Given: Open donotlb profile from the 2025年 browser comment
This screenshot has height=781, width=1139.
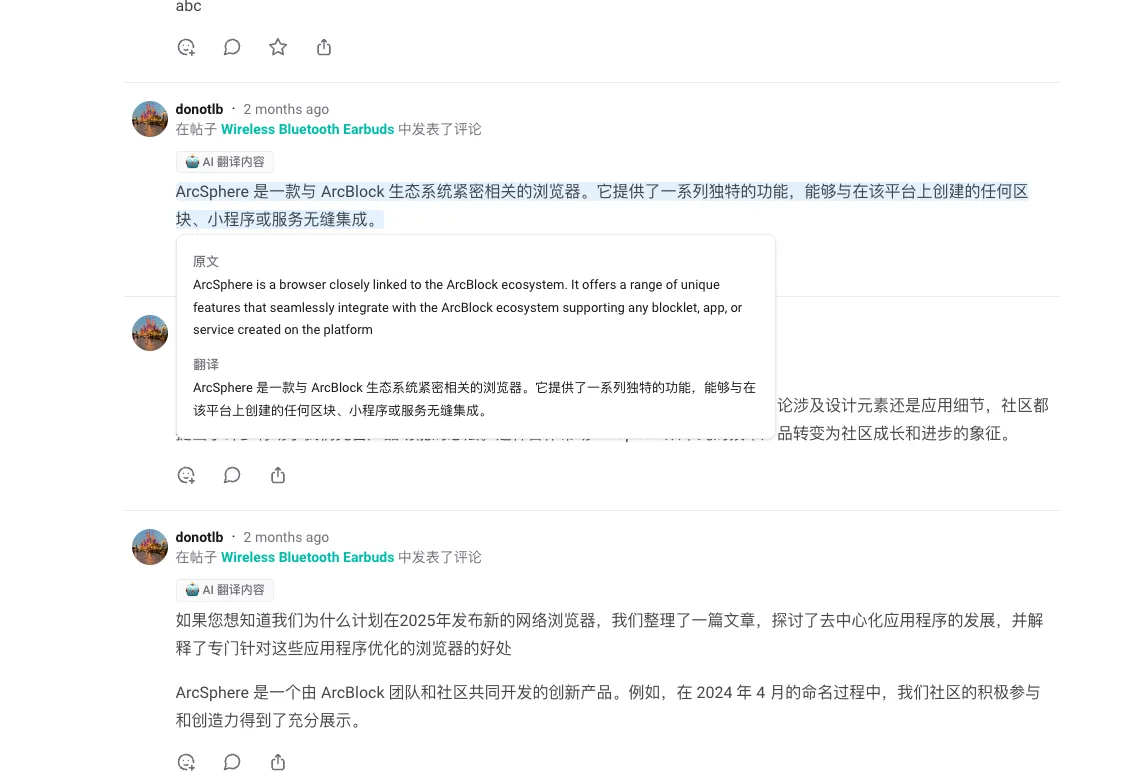Looking at the screenshot, I should pos(199,537).
